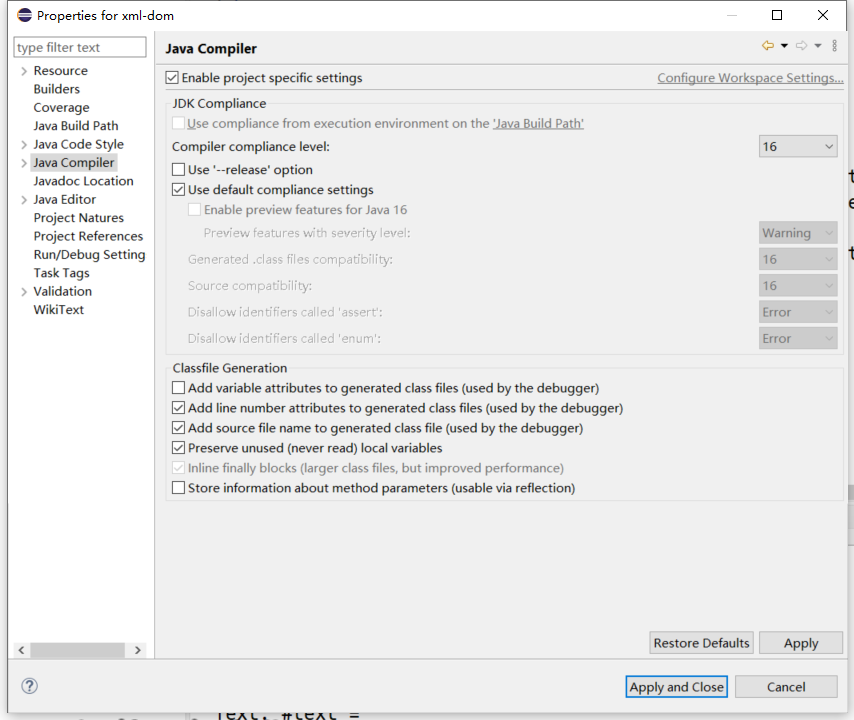This screenshot has height=720, width=854.
Task: Click Configure Workspace Settings link
Action: point(751,78)
